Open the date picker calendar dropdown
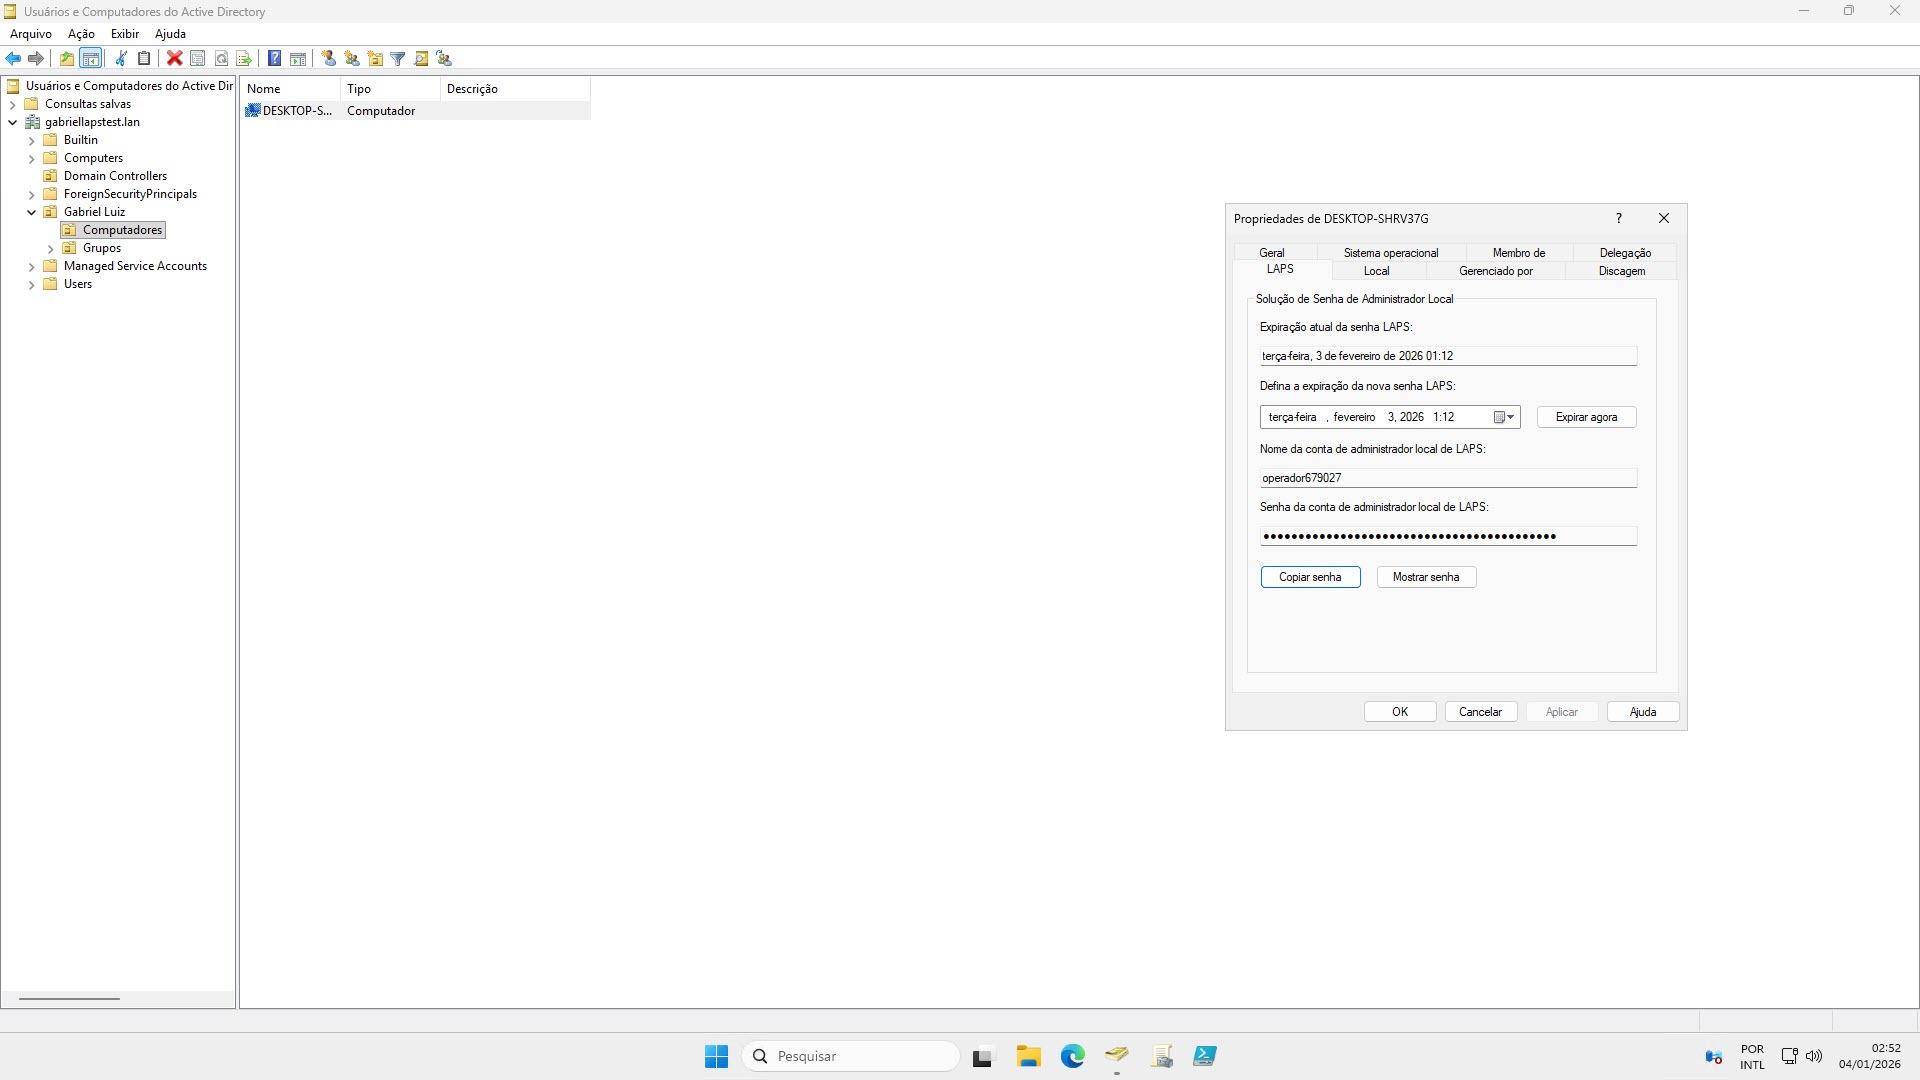The image size is (1920, 1080). tap(1504, 417)
